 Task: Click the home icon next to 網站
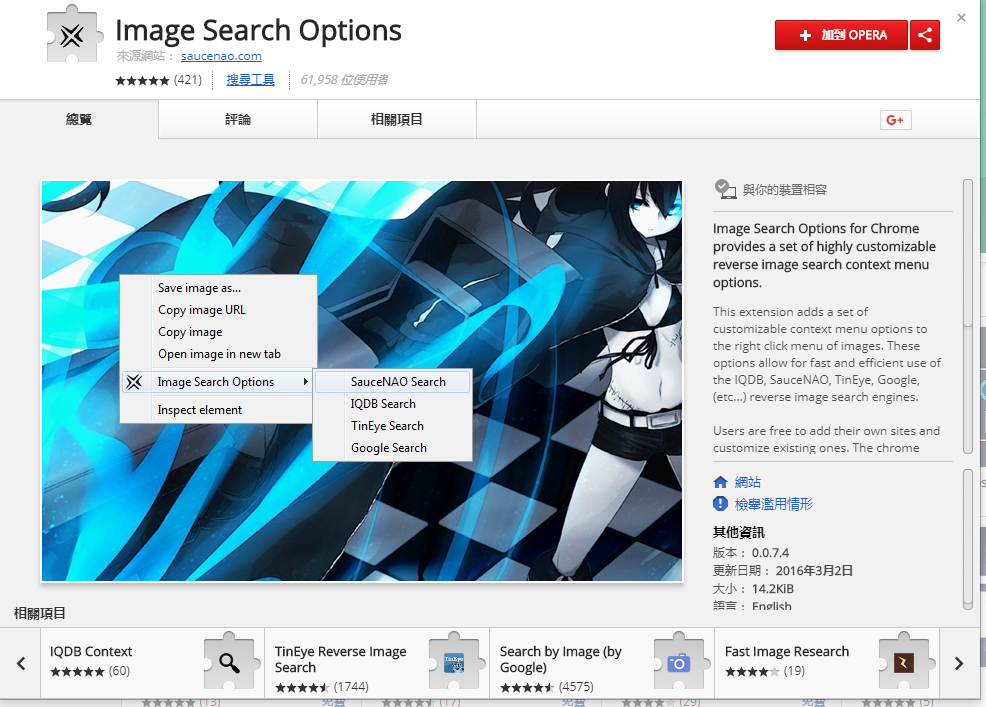pyautogui.click(x=721, y=482)
